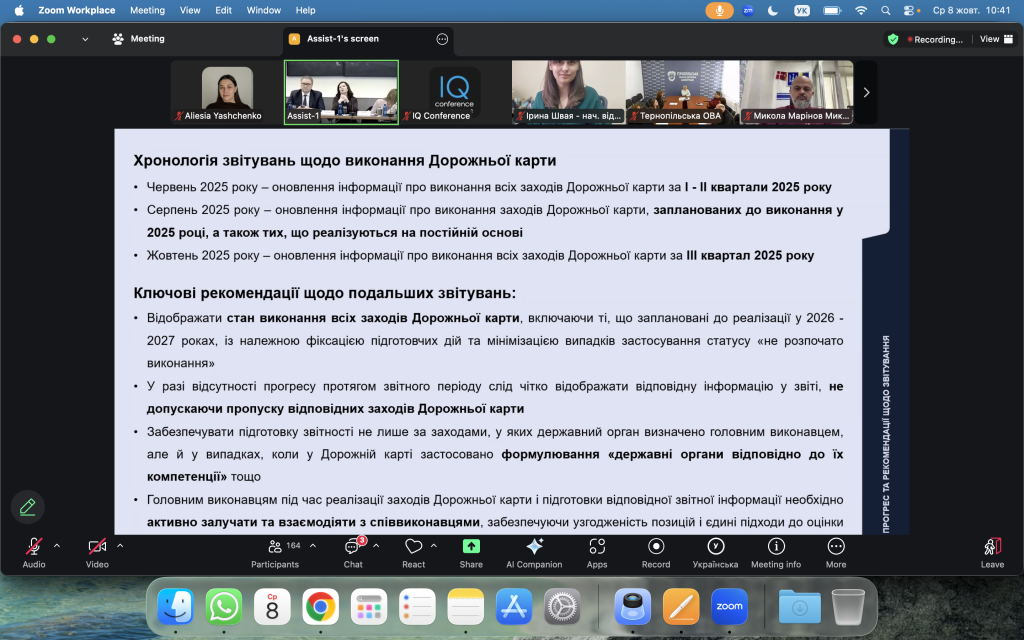Open the Meeting menu in menu bar
The image size is (1024, 640).
[147, 10]
